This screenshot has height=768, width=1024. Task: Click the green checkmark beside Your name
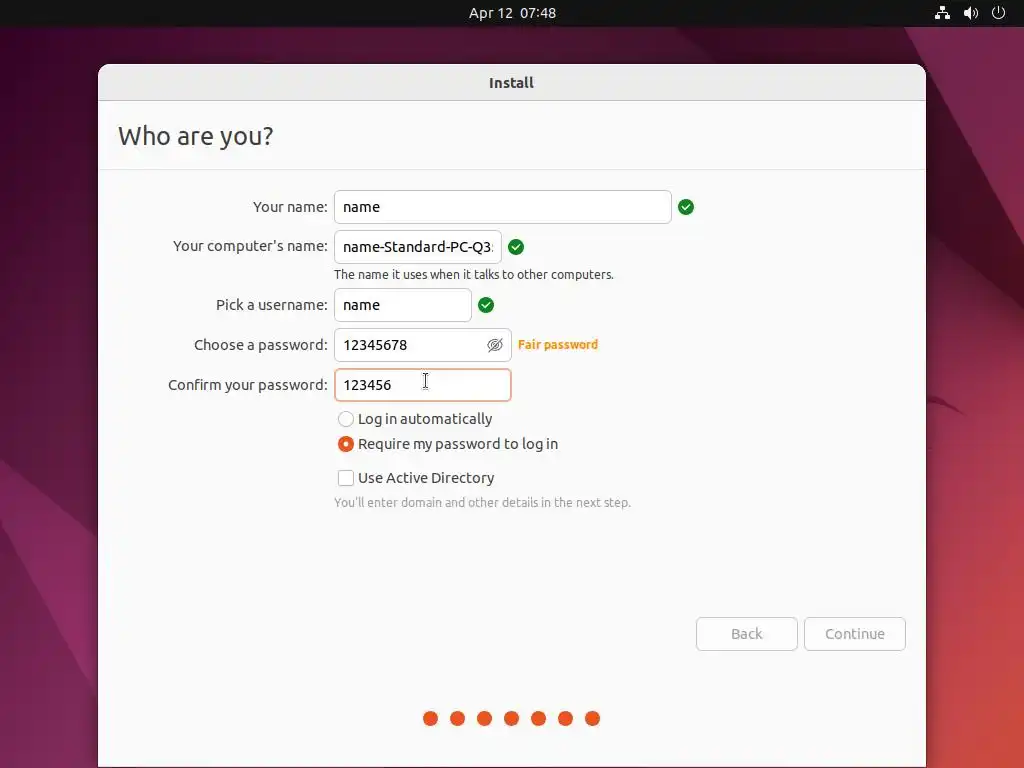point(686,207)
